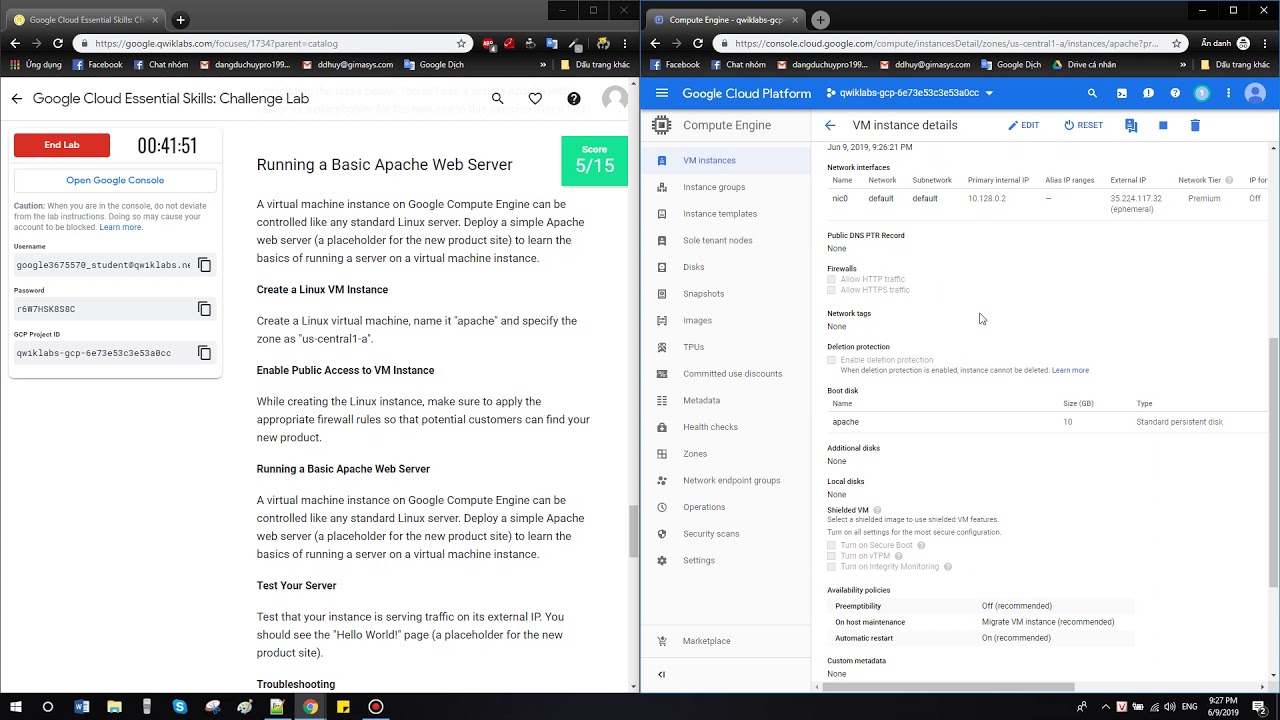This screenshot has width=1280, height=720.
Task: Open the GCP navigation hamburger menu
Action: coord(661,93)
